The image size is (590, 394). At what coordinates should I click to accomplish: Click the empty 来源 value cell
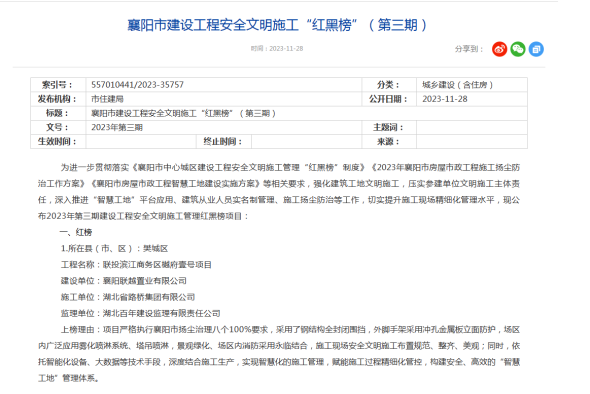click(471, 142)
